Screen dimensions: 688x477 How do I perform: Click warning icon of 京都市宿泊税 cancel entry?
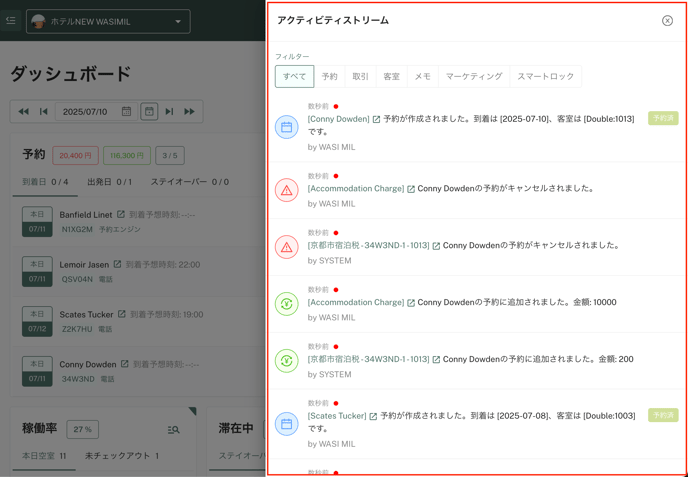(287, 247)
